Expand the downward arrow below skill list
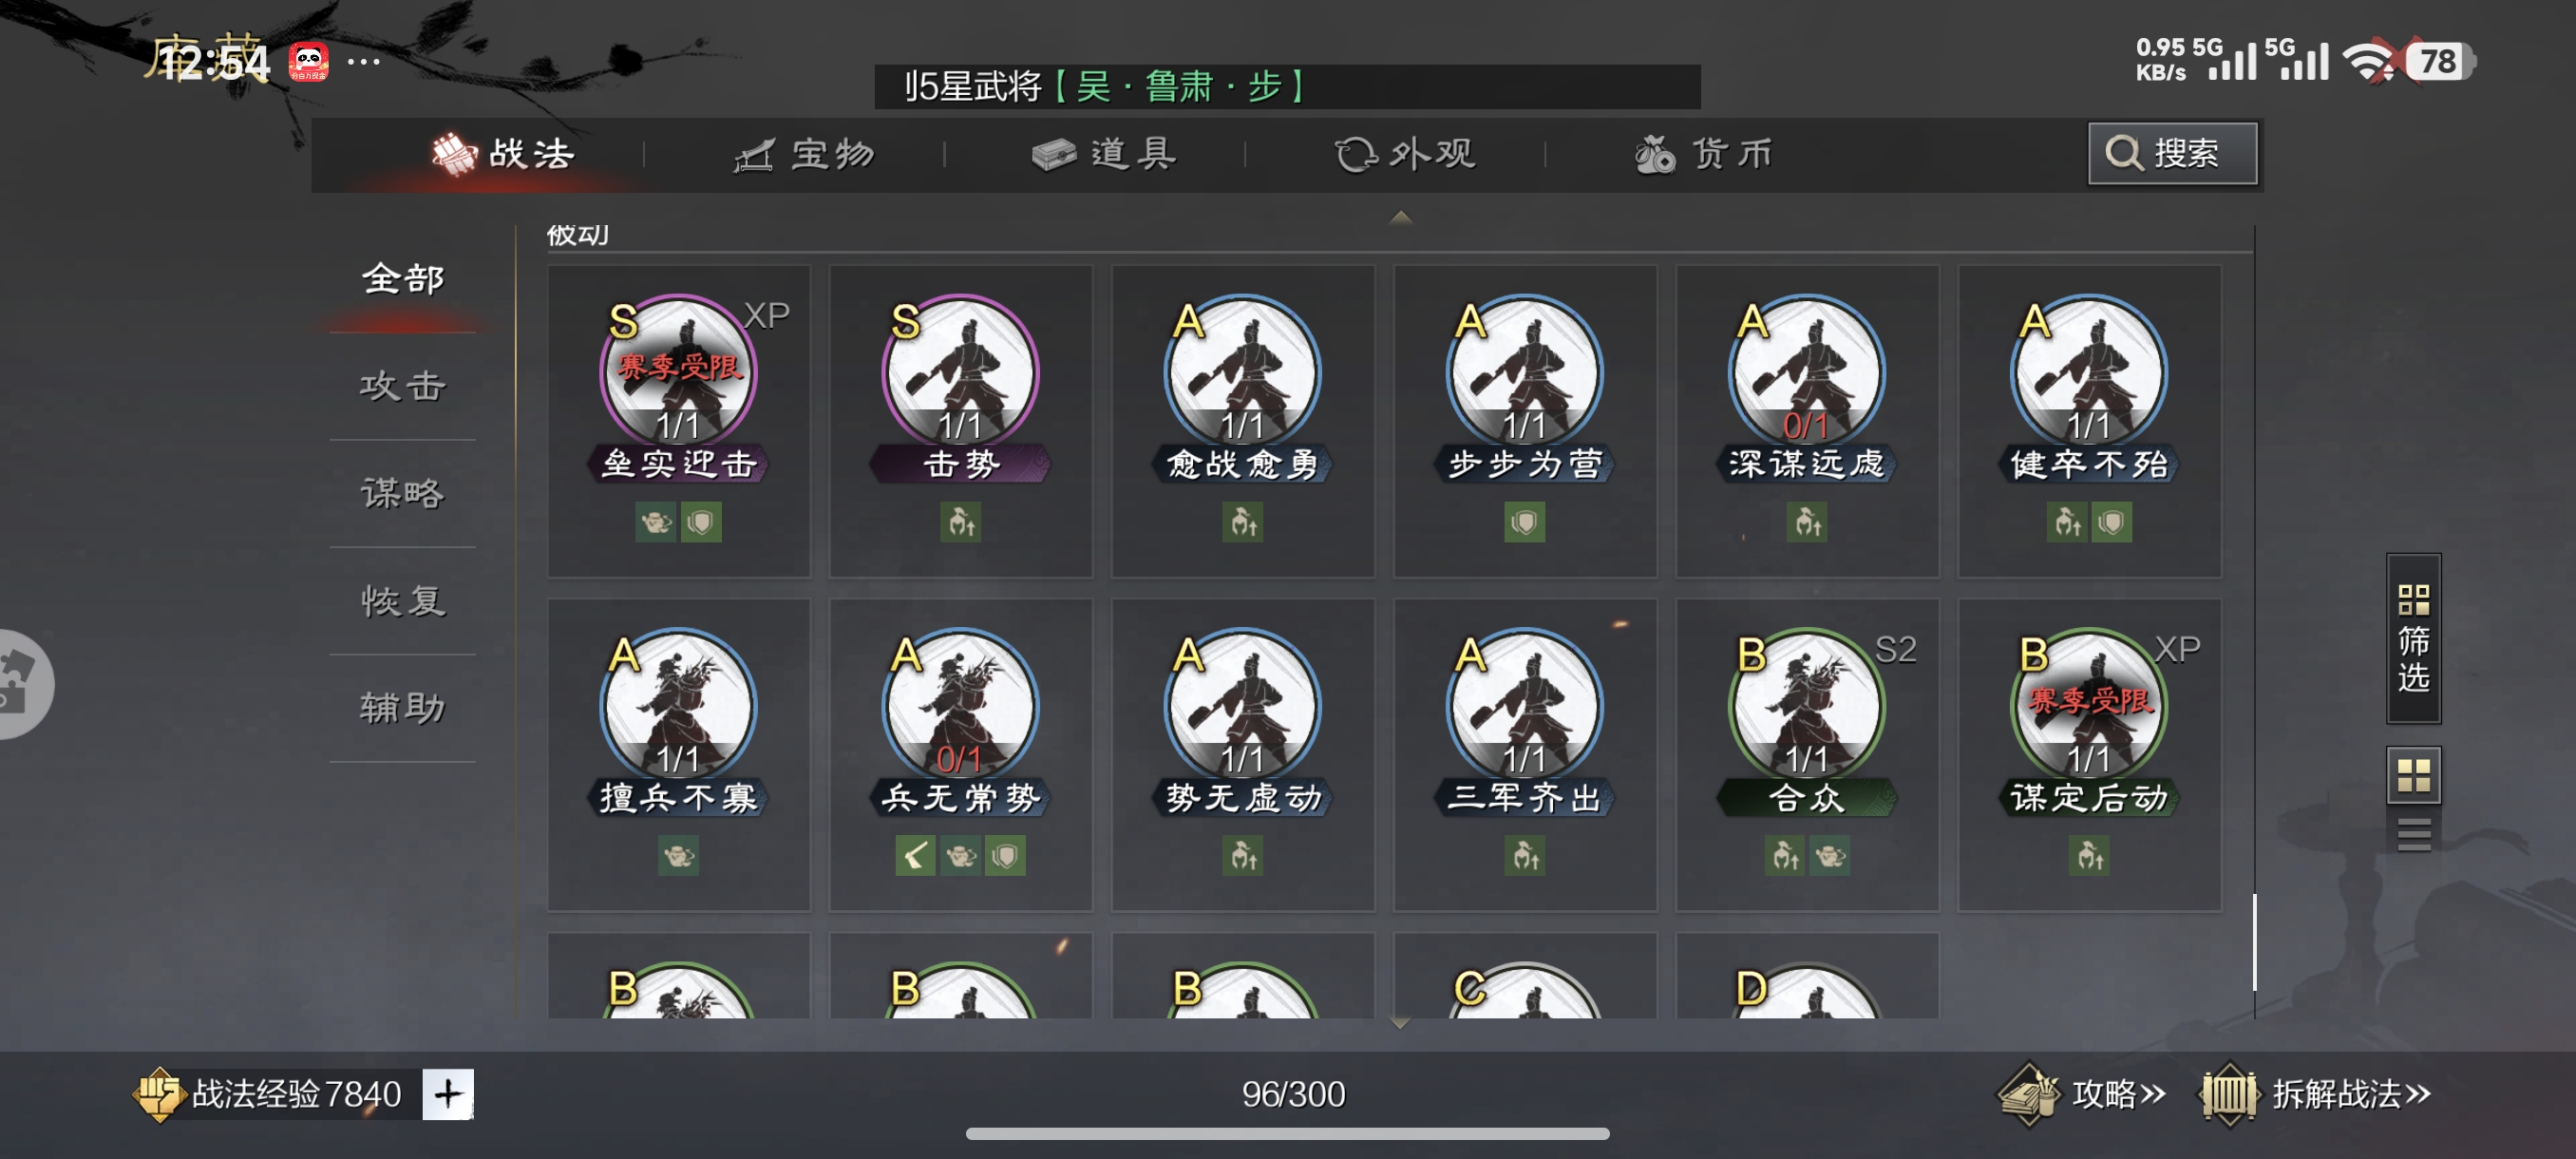 pos(1400,1023)
